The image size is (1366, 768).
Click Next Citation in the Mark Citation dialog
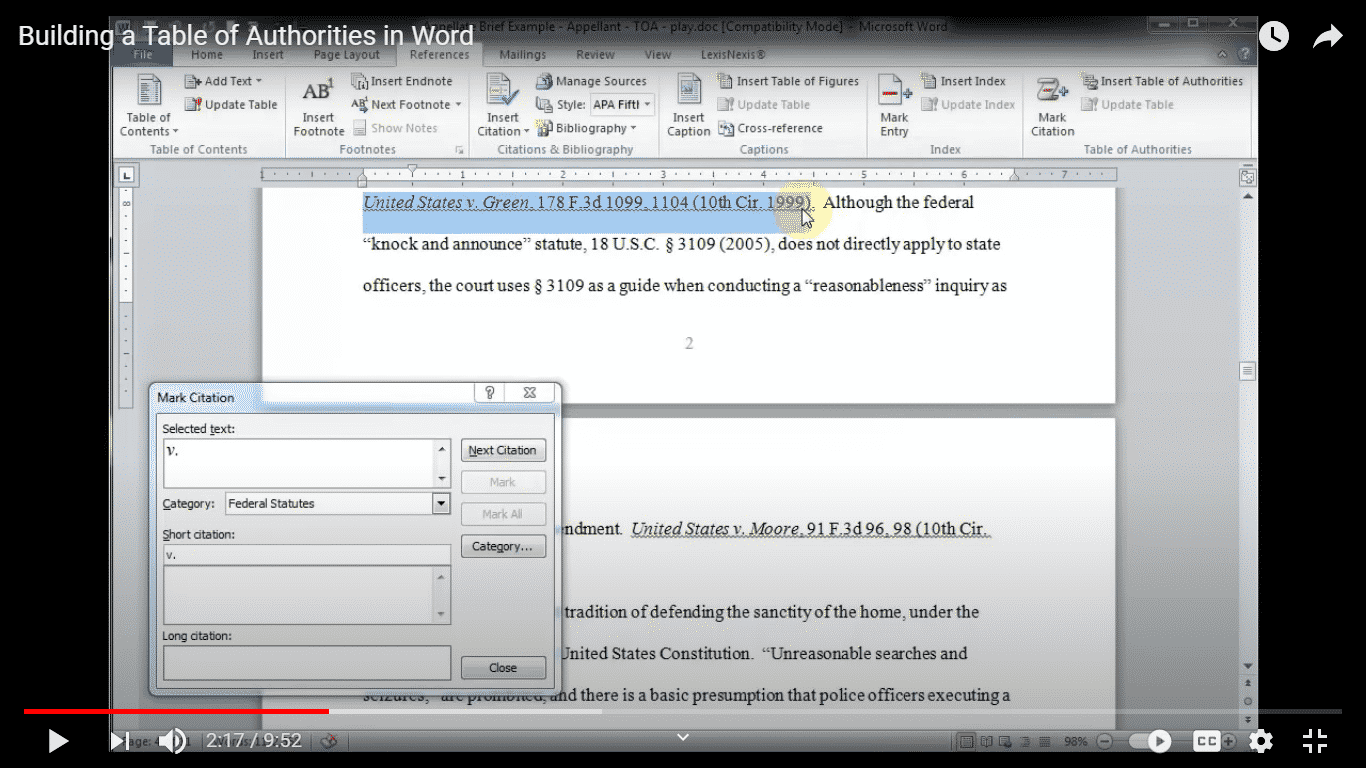(503, 450)
